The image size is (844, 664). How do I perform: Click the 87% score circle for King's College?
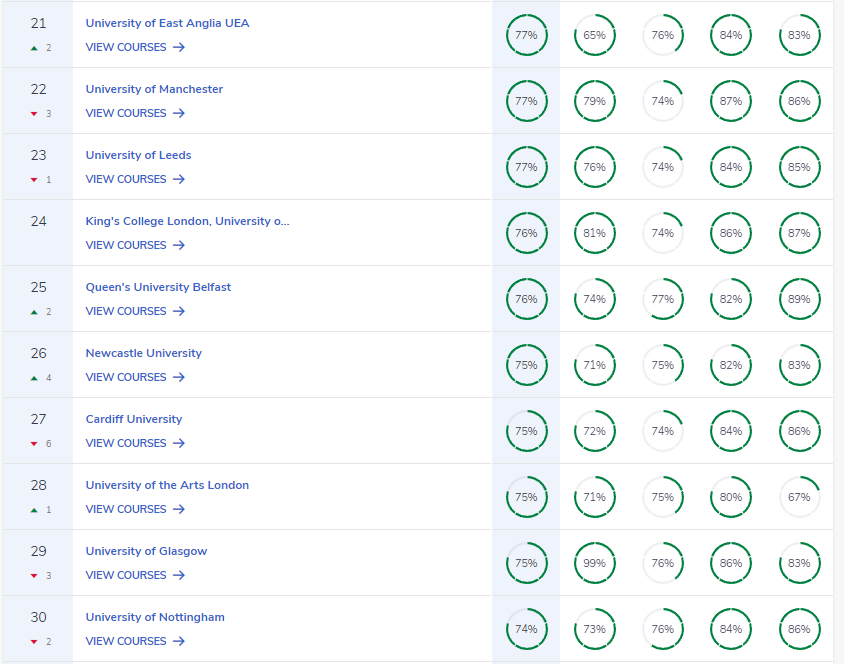coord(799,233)
